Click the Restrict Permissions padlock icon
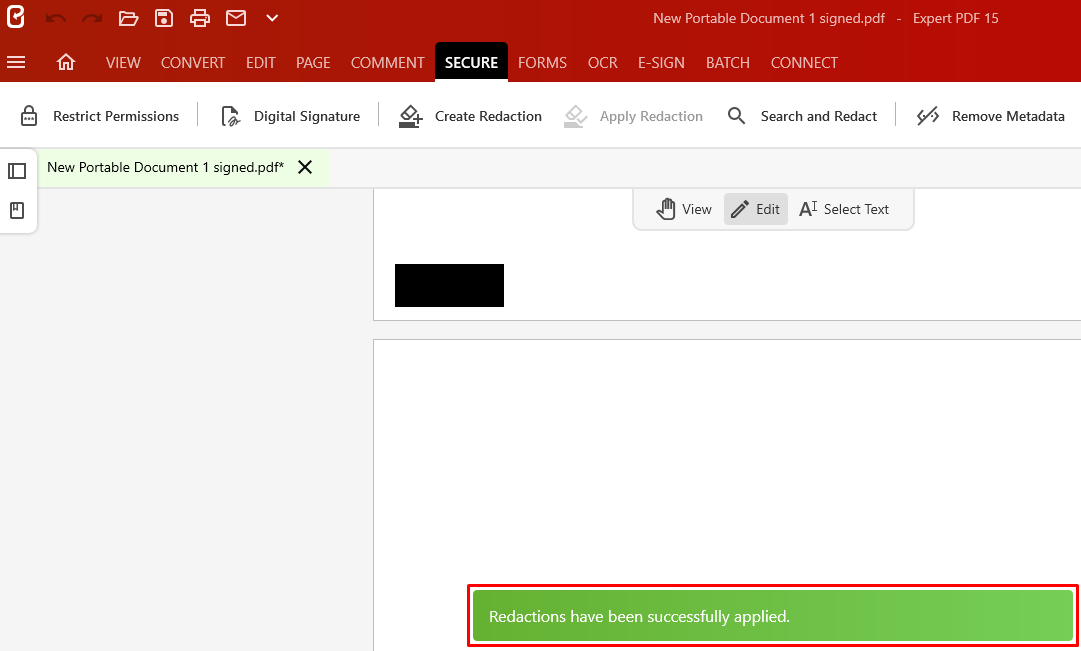 [x=29, y=116]
